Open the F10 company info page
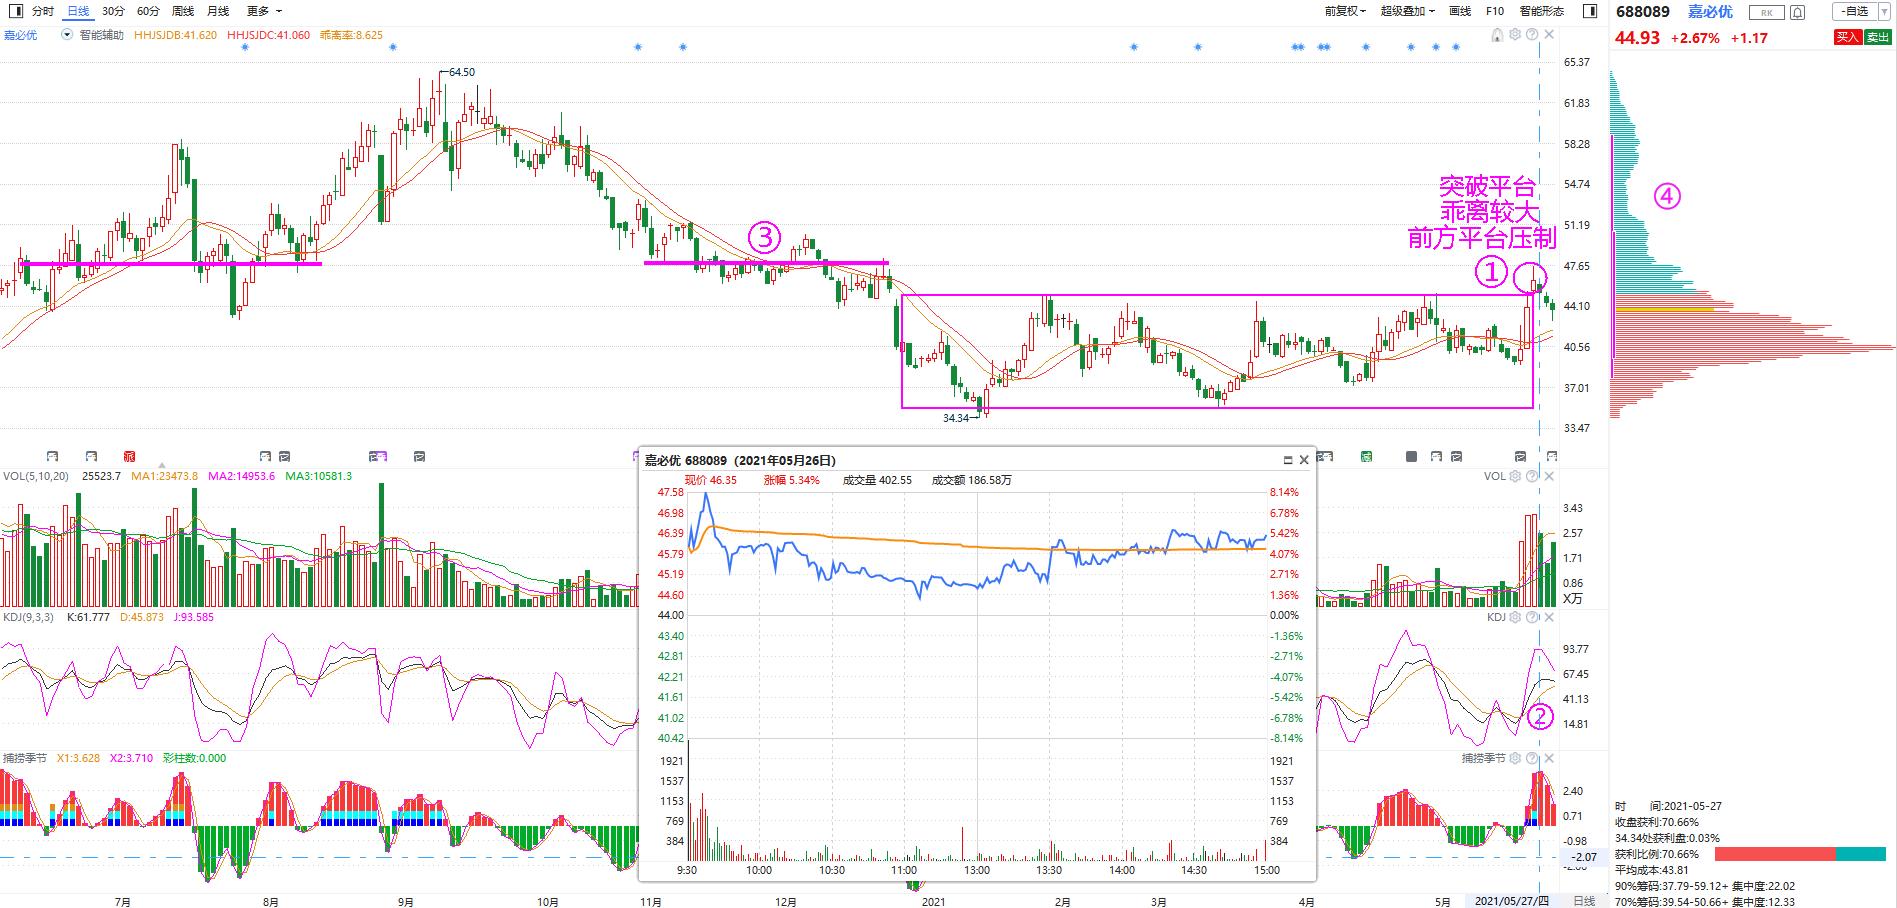Screen dimensions: 1897x908 (1495, 11)
